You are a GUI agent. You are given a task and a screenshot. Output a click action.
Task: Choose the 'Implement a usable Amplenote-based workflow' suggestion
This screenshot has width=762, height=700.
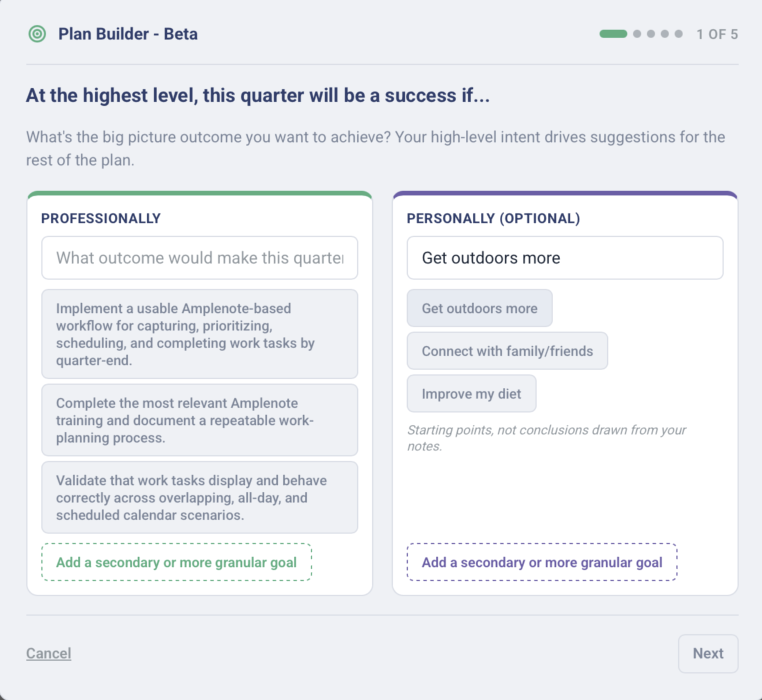click(200, 334)
